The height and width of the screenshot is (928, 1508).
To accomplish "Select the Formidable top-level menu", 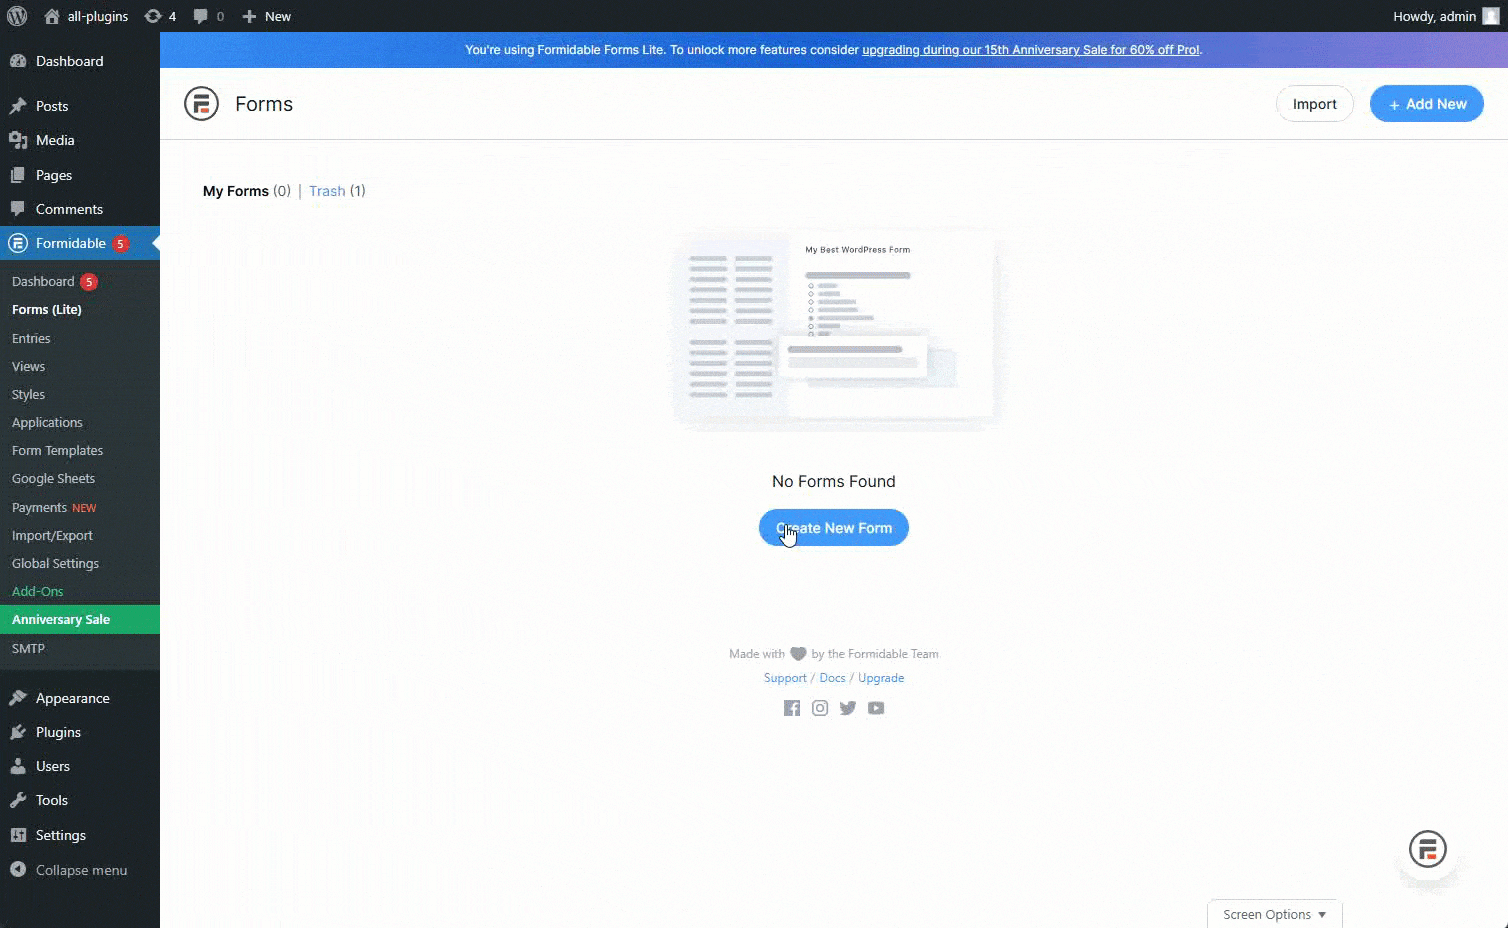I will click(x=80, y=243).
